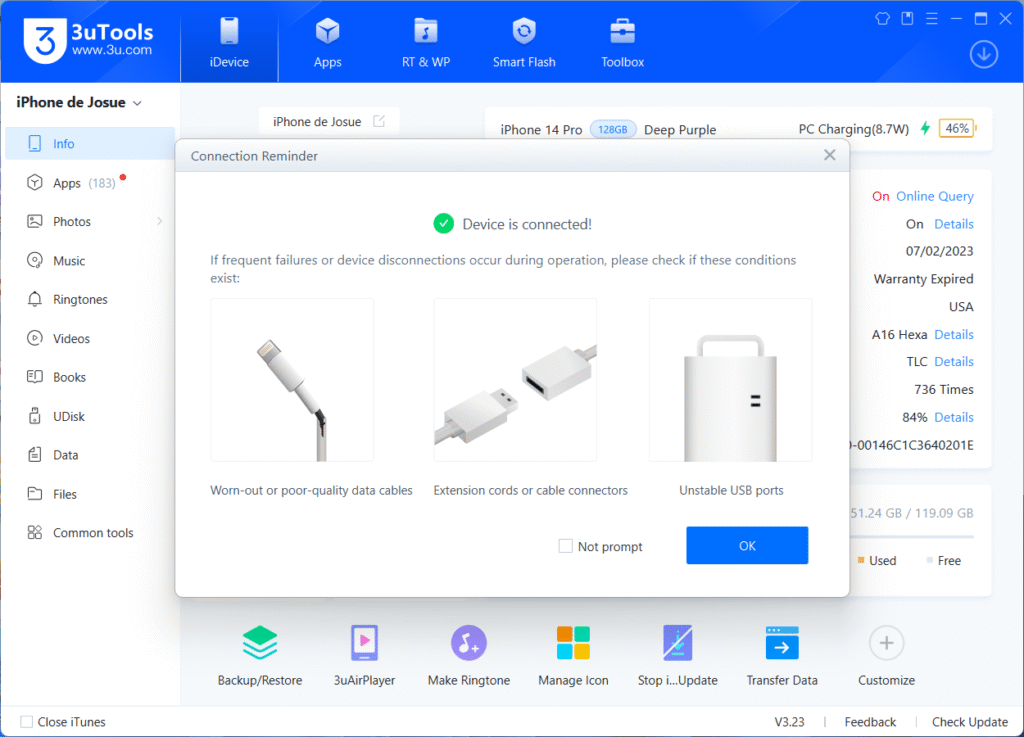Select Info in the sidebar
The width and height of the screenshot is (1024, 737).
click(x=90, y=144)
